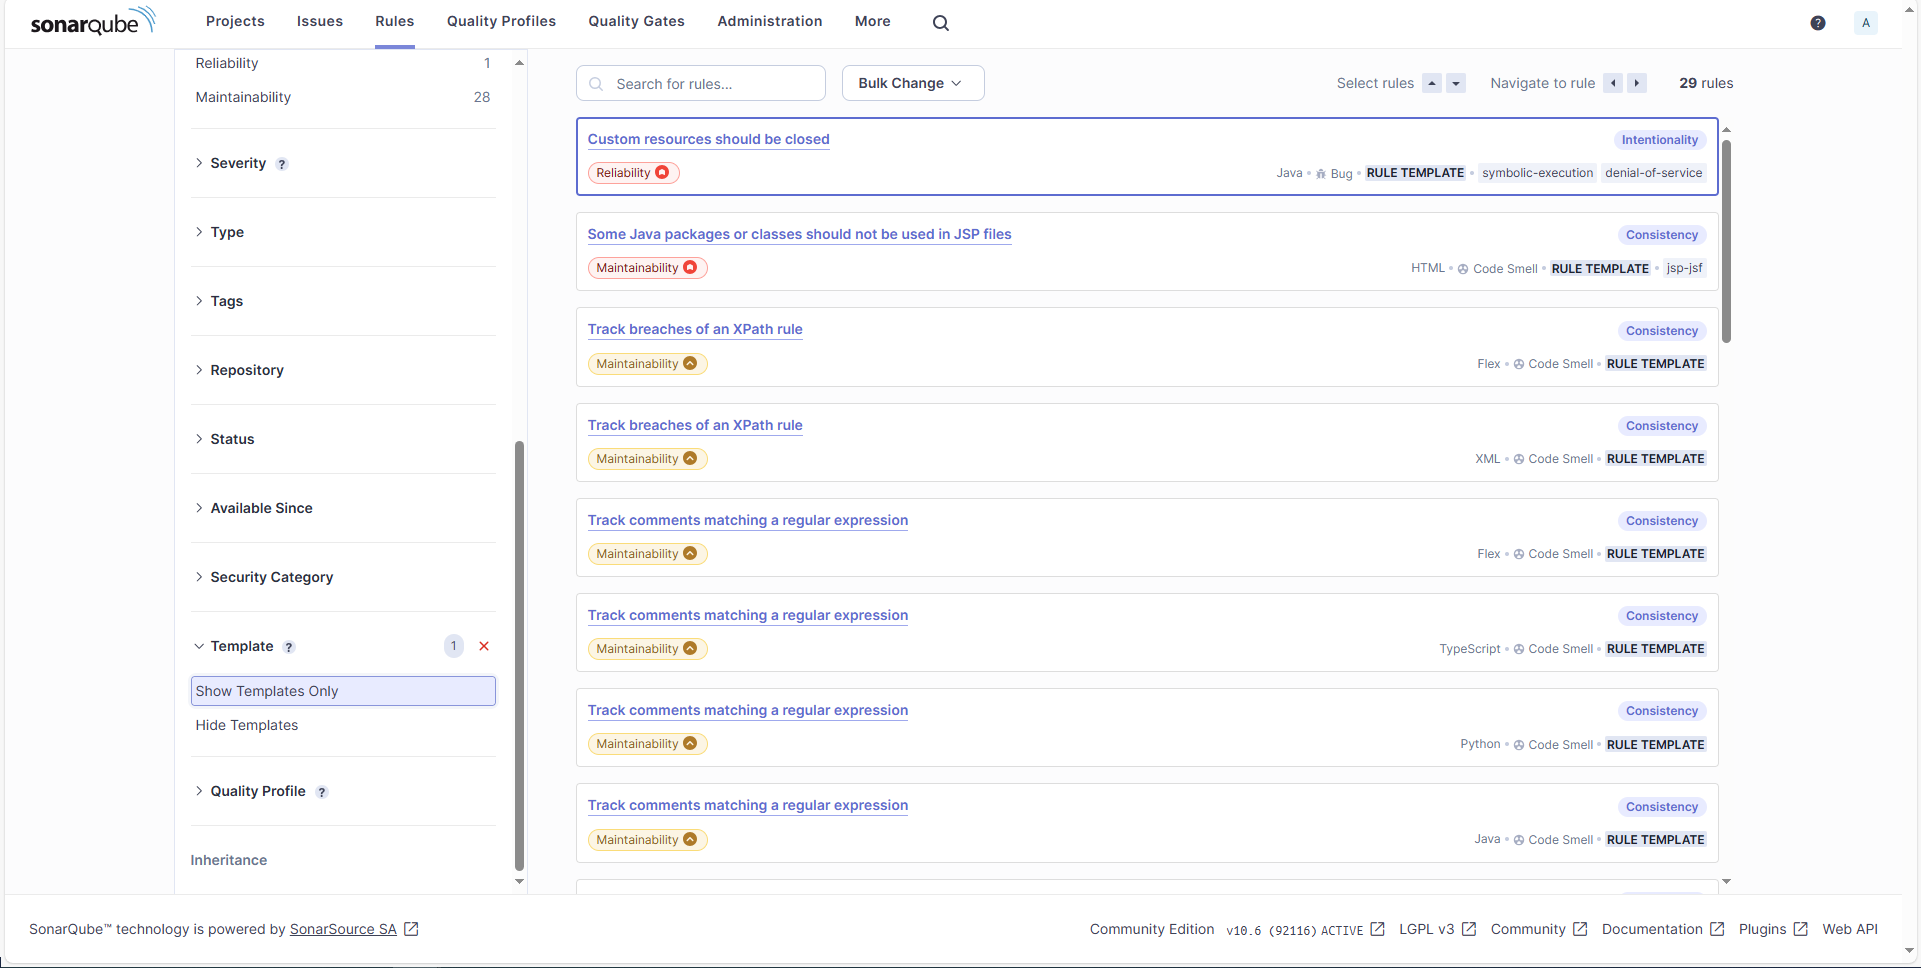Select the next rule with down arrow
The height and width of the screenshot is (968, 1921).
[x=1456, y=83]
